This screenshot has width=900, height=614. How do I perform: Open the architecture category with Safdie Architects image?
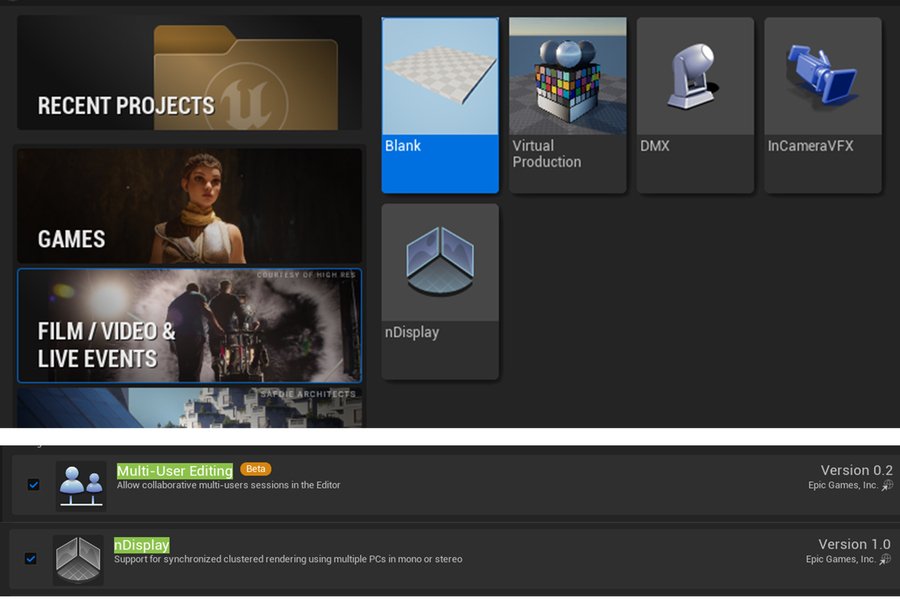[x=189, y=407]
